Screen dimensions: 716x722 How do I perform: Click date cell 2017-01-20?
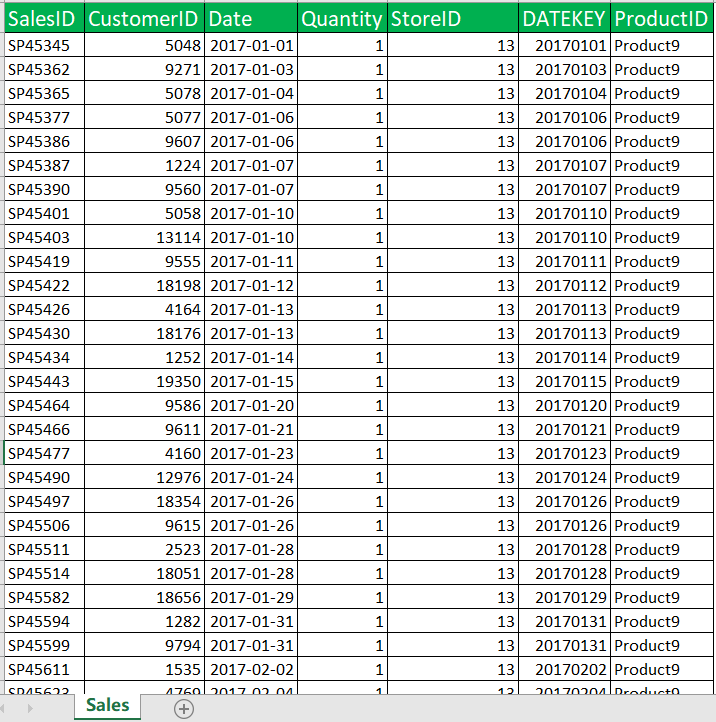click(251, 405)
